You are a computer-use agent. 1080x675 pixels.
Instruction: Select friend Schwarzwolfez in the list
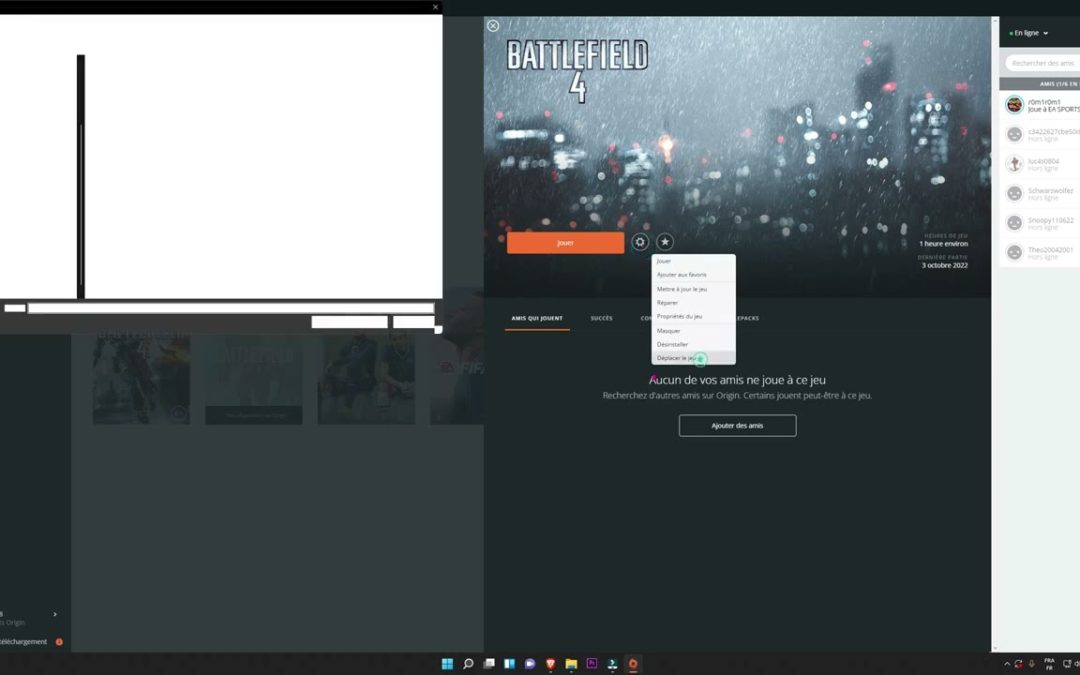[x=1039, y=194]
